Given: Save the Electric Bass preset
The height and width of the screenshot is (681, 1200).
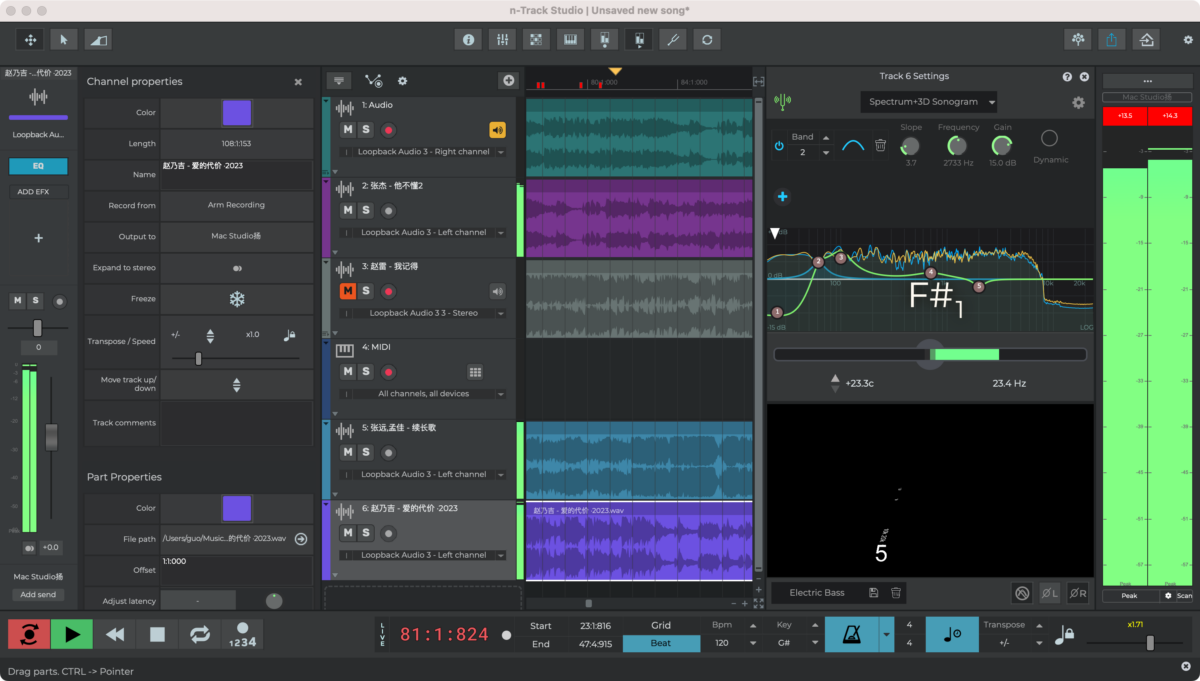Looking at the screenshot, I should coord(873,593).
